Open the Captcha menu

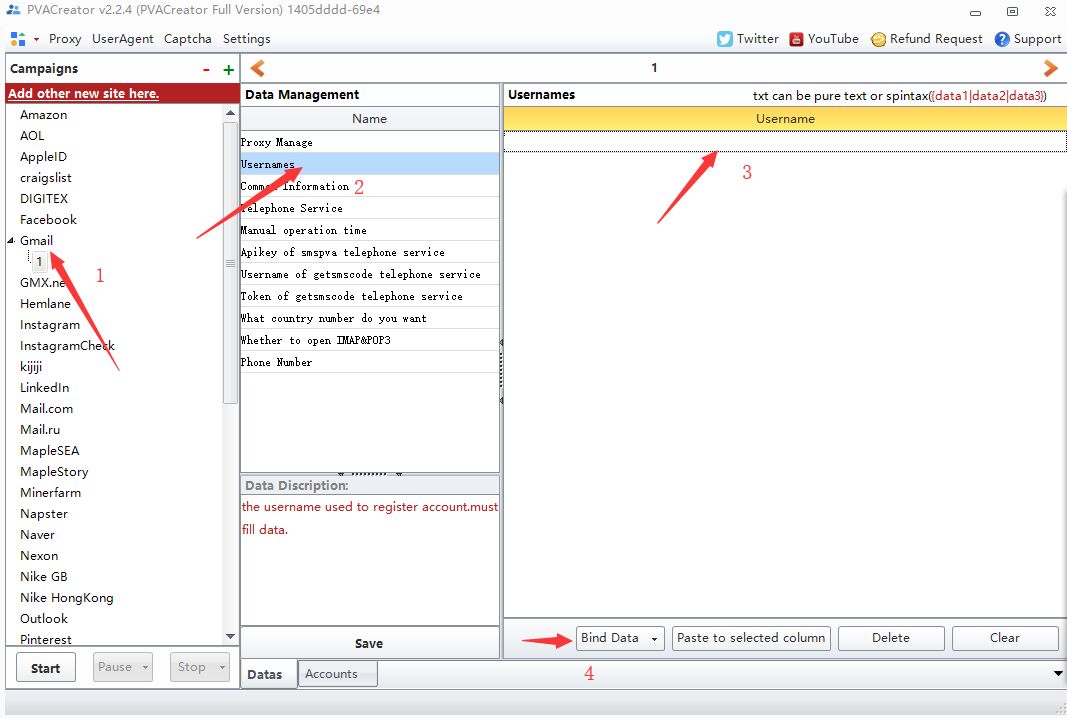(188, 39)
